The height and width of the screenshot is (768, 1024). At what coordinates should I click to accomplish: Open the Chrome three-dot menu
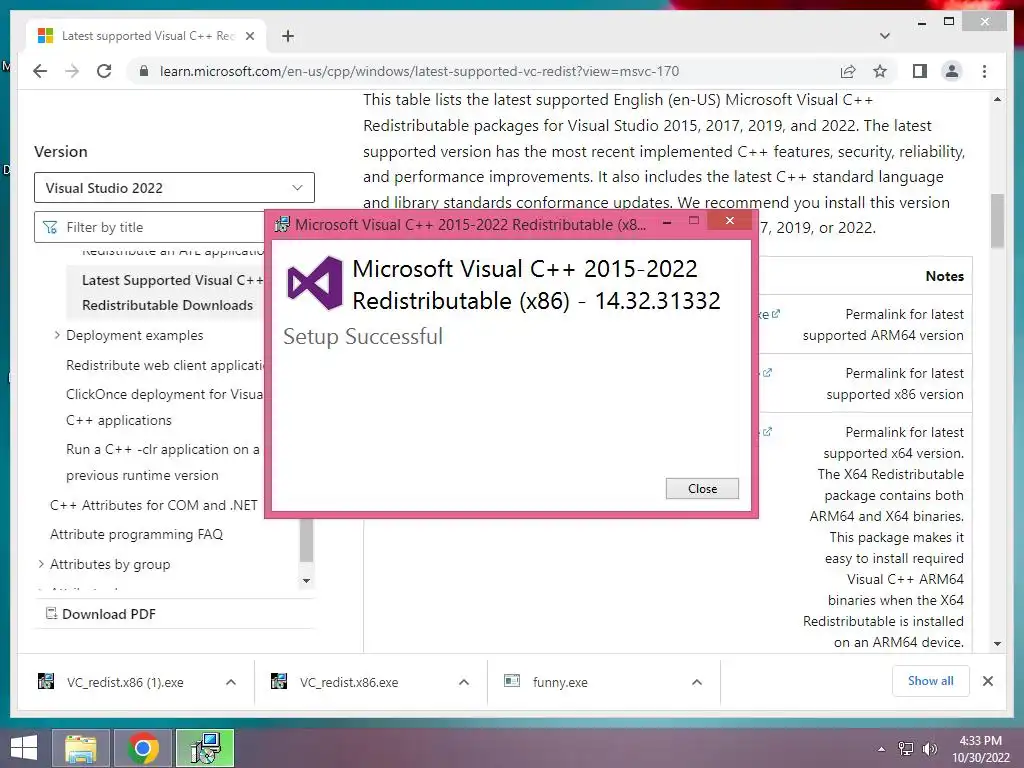pos(984,71)
